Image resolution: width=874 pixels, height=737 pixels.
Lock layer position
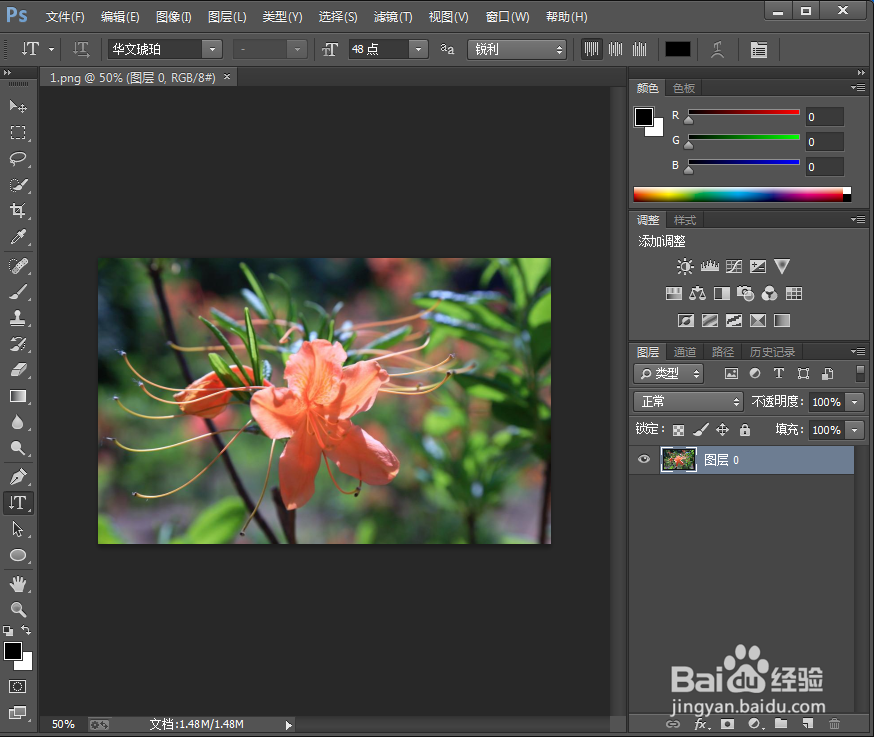722,429
